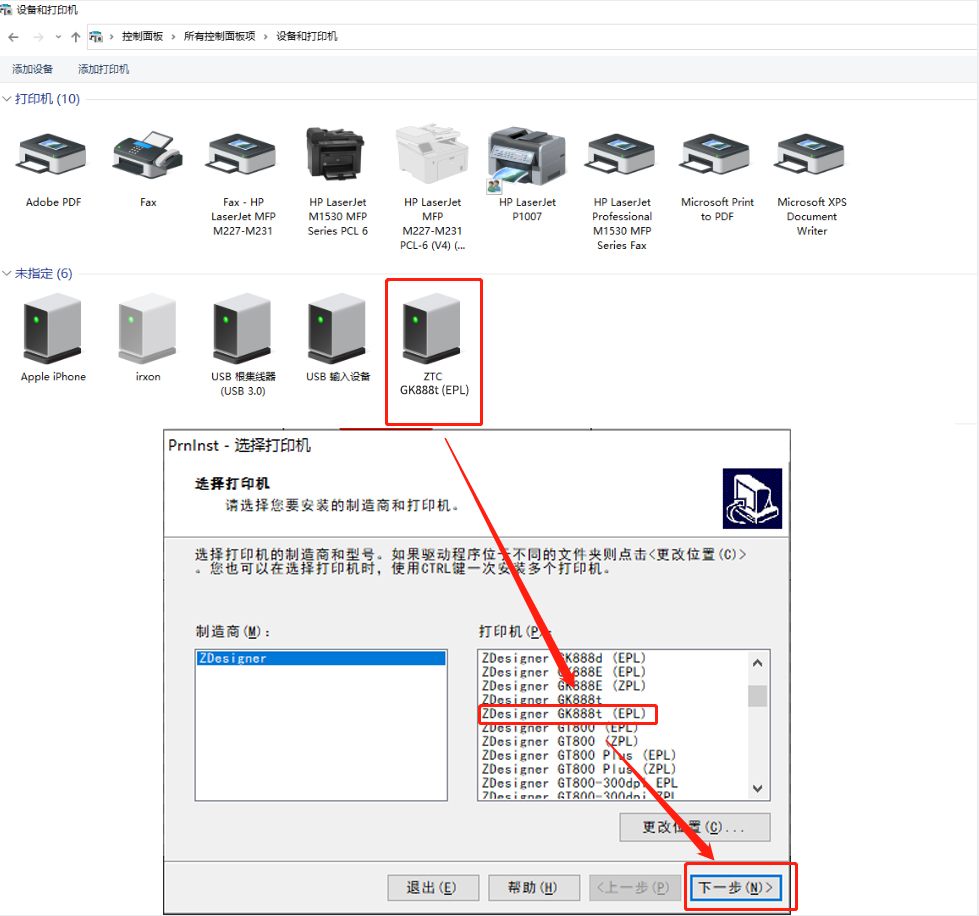This screenshot has height=916, width=979.
Task: Select the Fax device icon
Action: click(x=148, y=155)
